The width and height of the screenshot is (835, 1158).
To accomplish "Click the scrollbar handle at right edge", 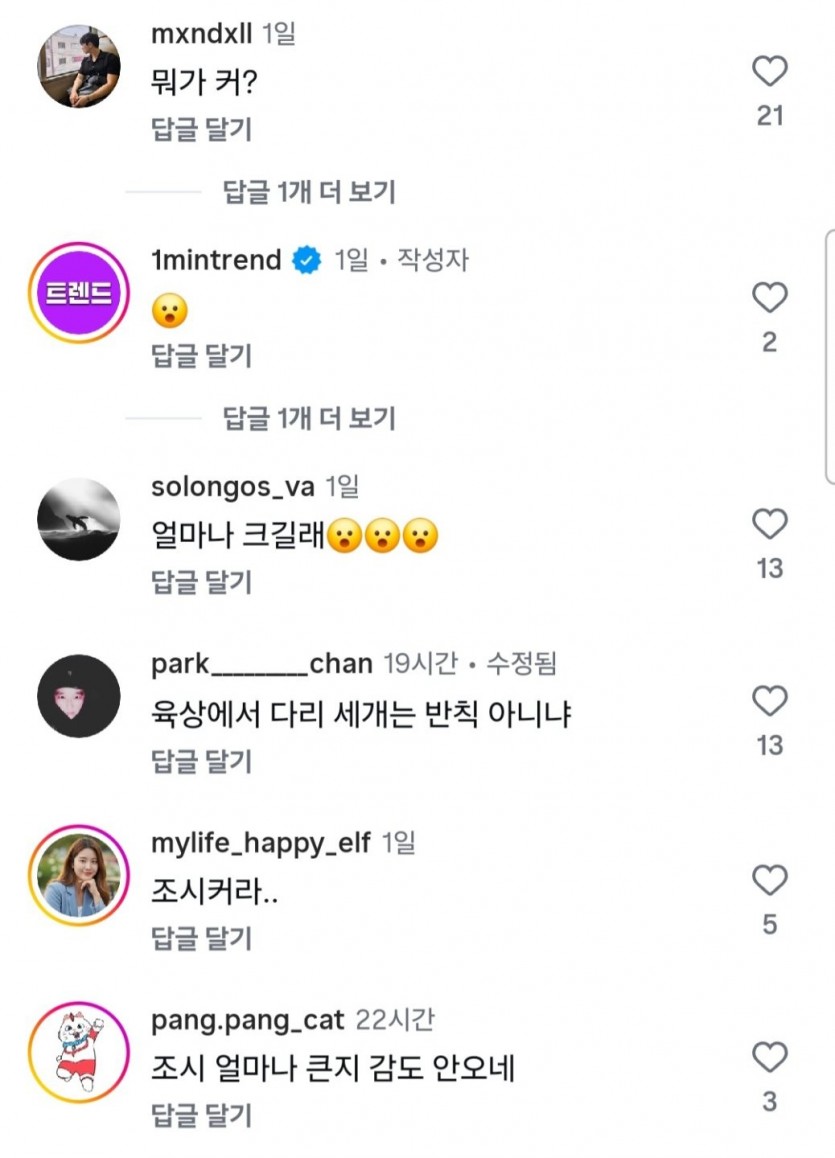I will [x=830, y=357].
